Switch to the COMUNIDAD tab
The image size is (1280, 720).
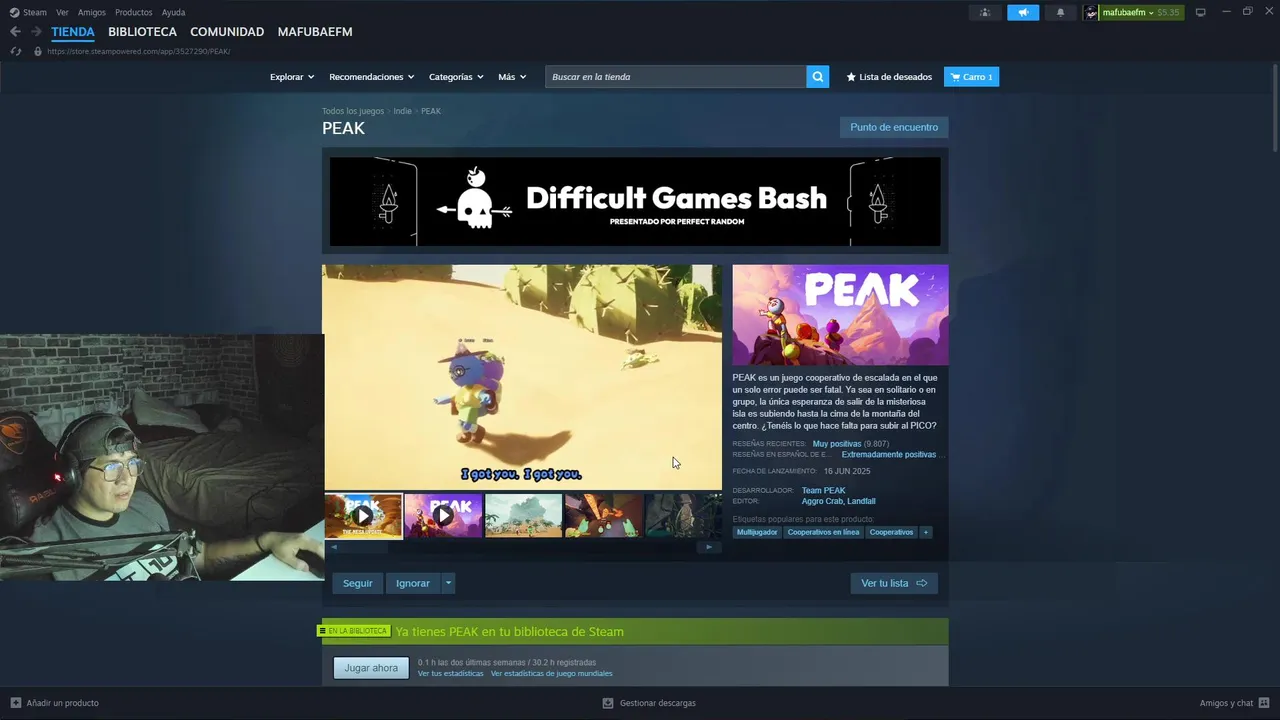coord(227,32)
